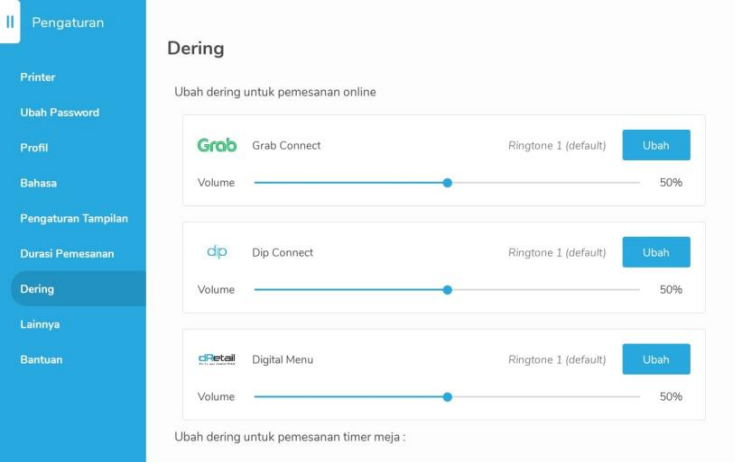Click the Pengaturan header title

(x=68, y=22)
